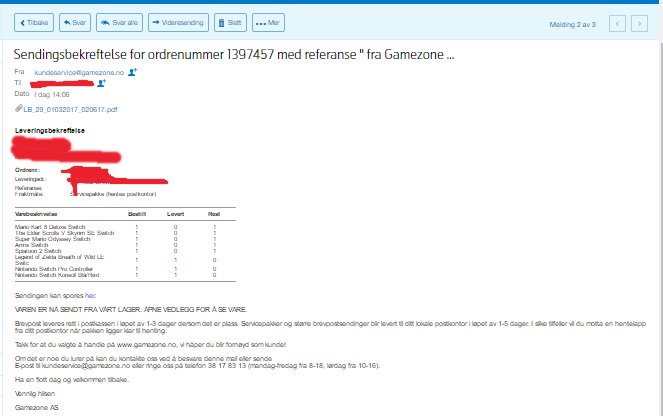Go to the previous message arrow

point(617,24)
